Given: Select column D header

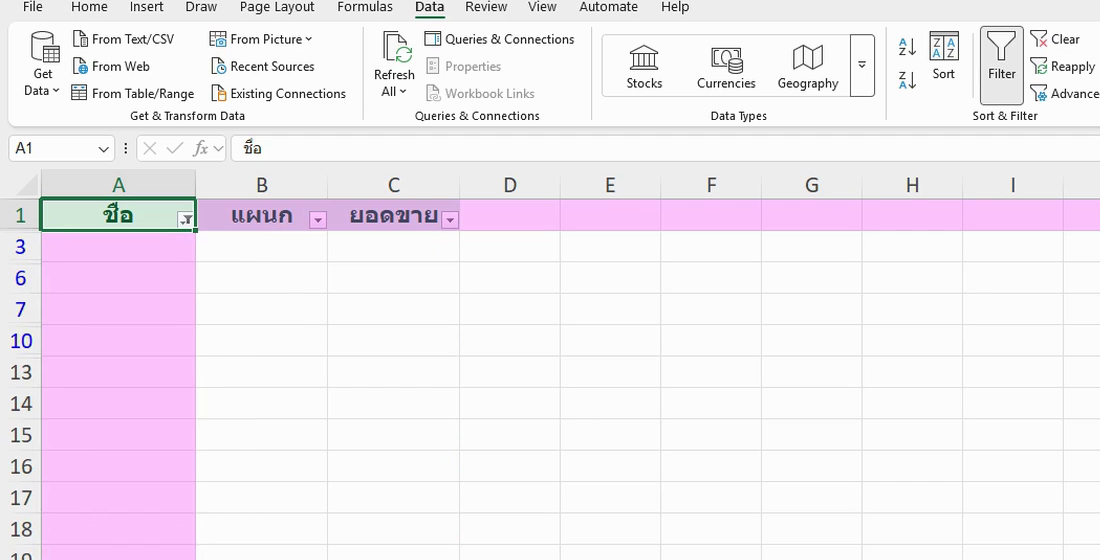Looking at the screenshot, I should 510,185.
